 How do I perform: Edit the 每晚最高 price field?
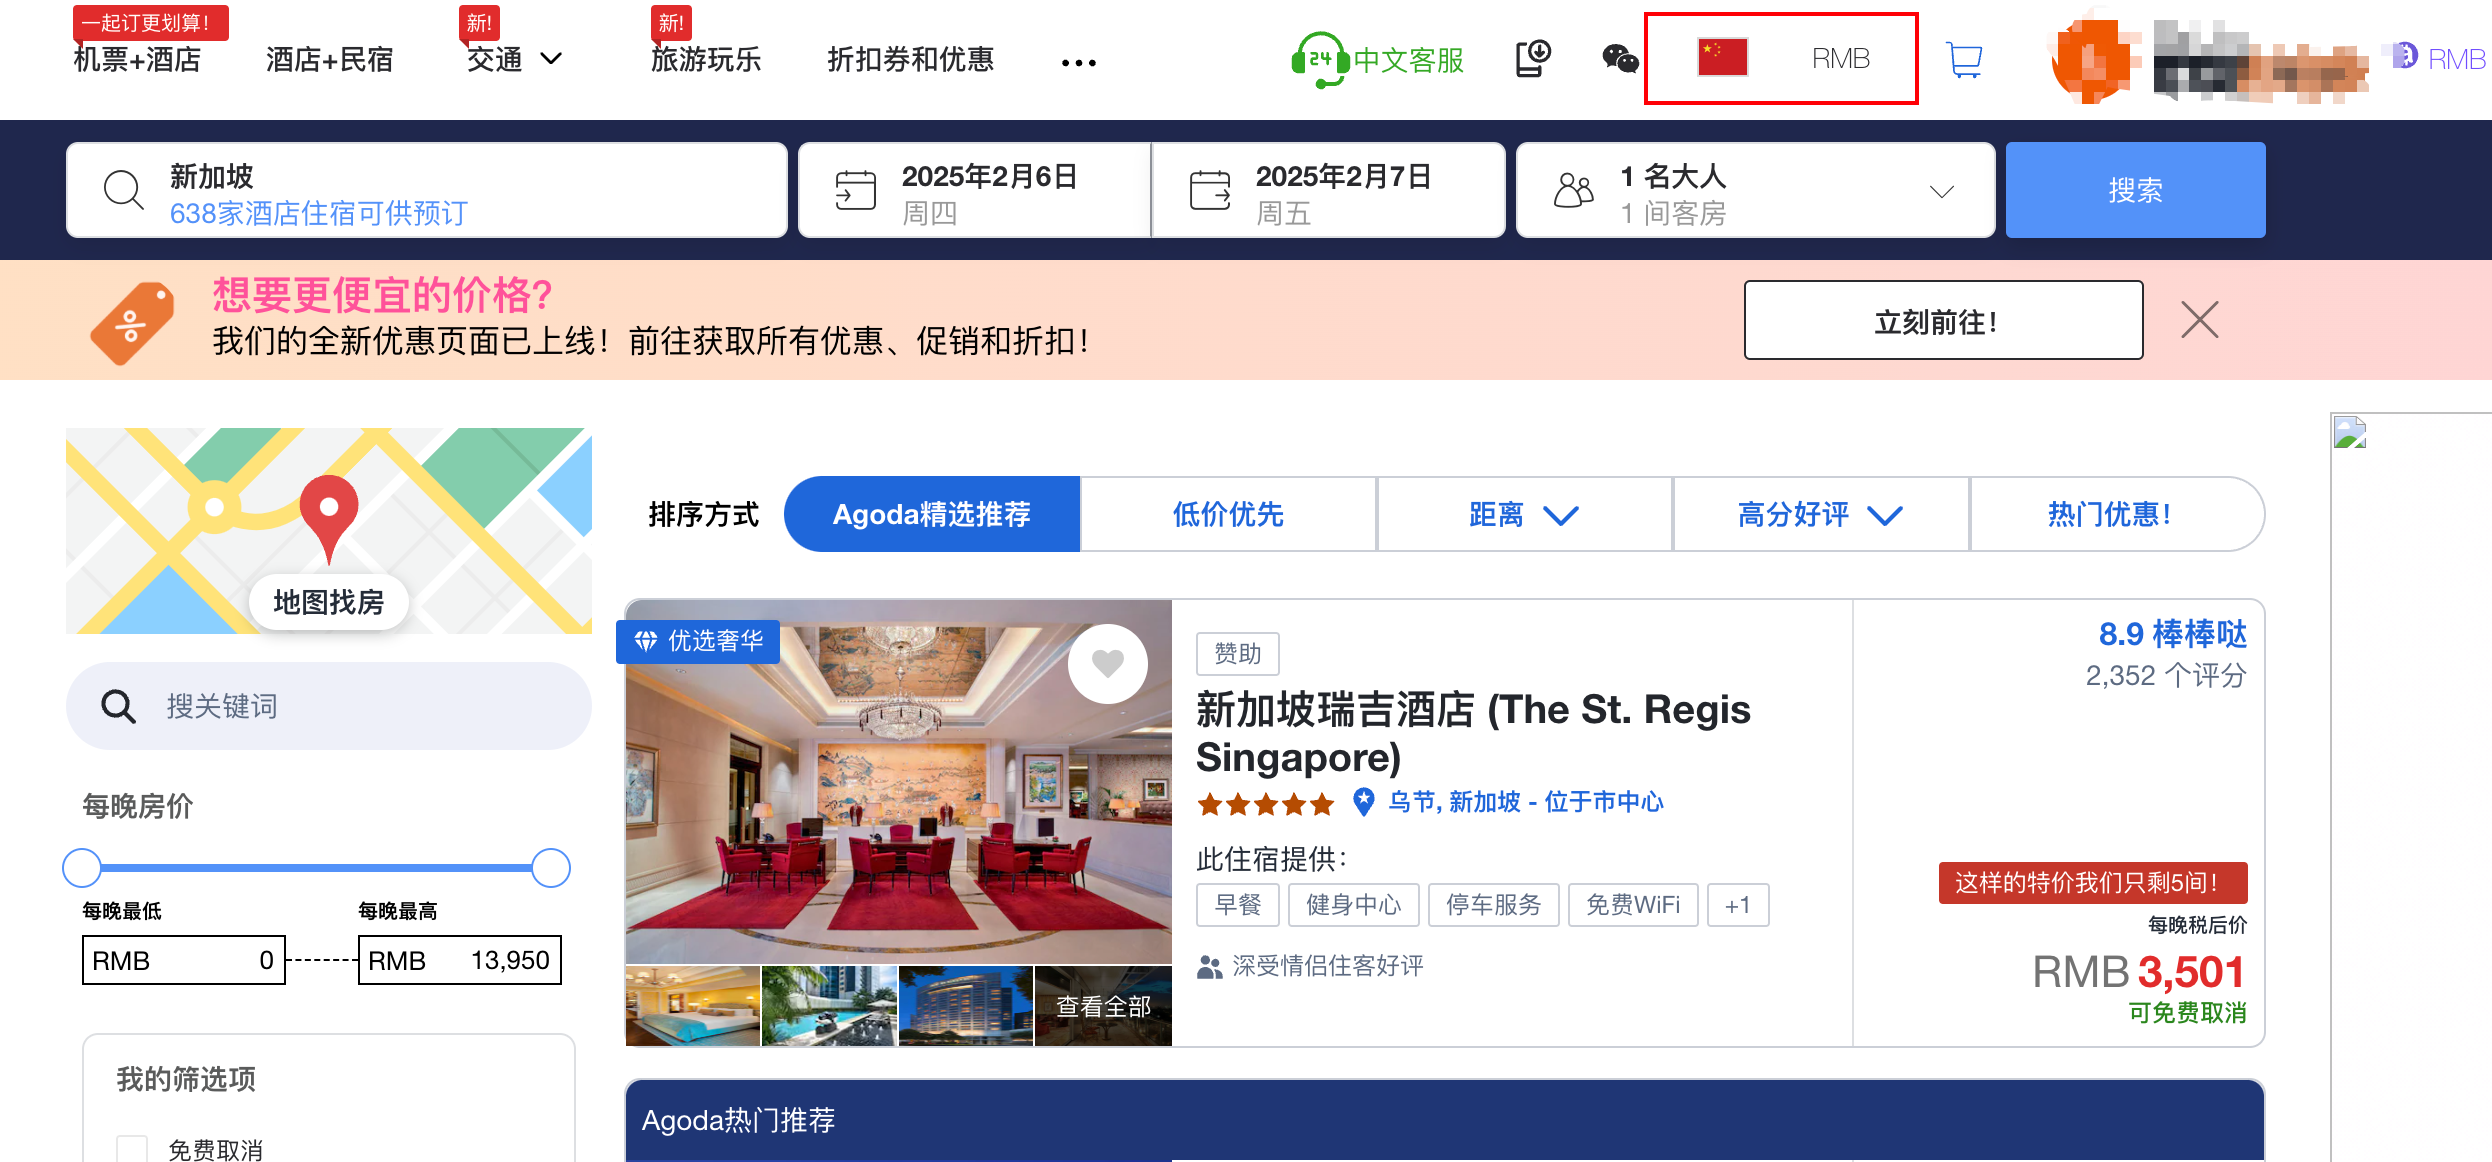460,960
